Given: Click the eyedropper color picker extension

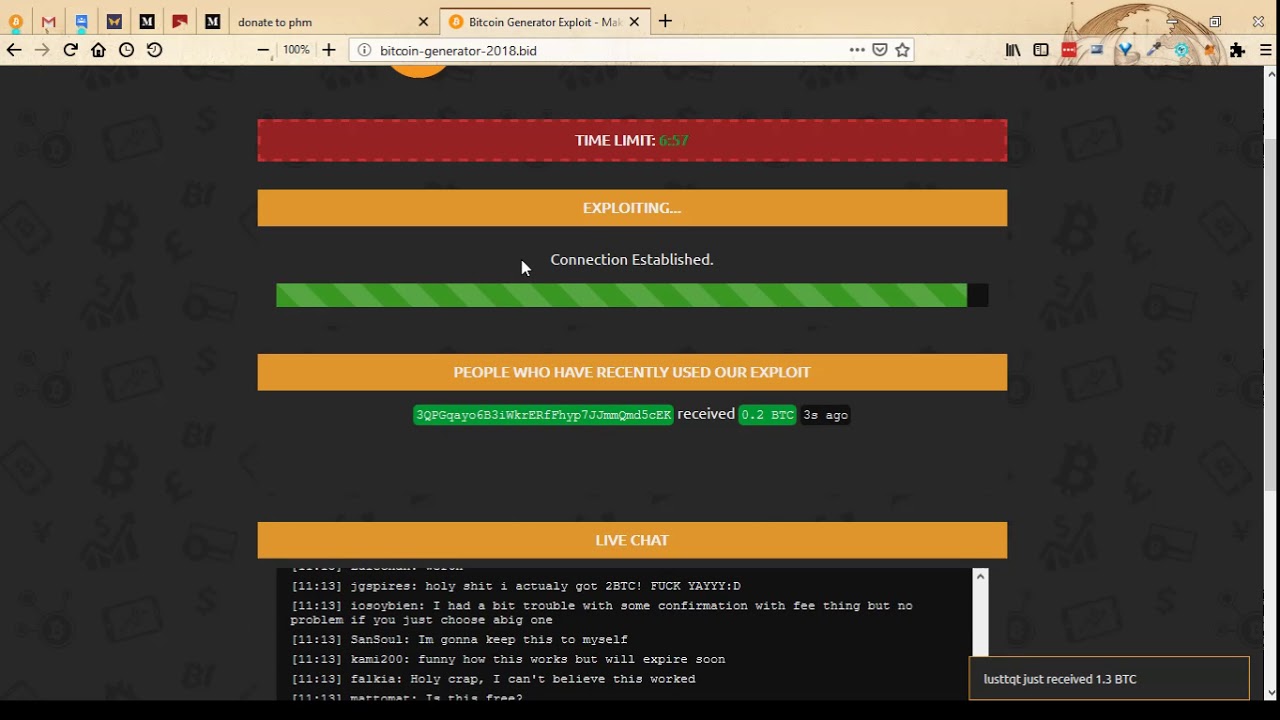Looking at the screenshot, I should [x=1153, y=50].
